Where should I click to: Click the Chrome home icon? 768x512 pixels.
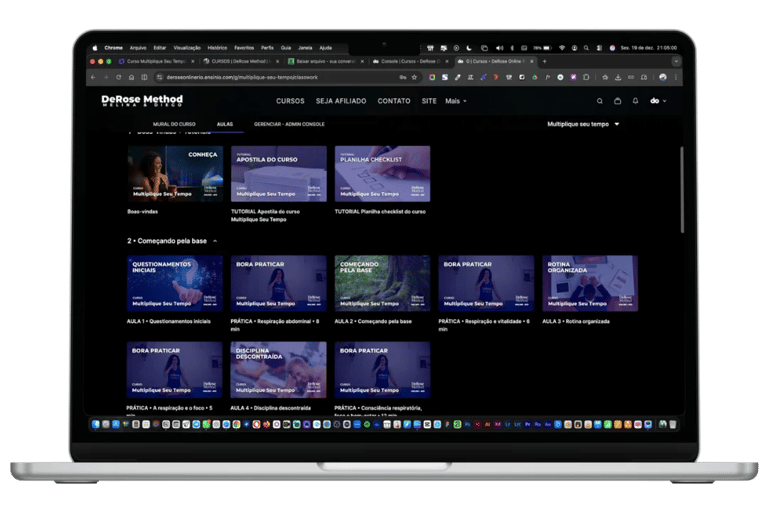click(x=131, y=77)
